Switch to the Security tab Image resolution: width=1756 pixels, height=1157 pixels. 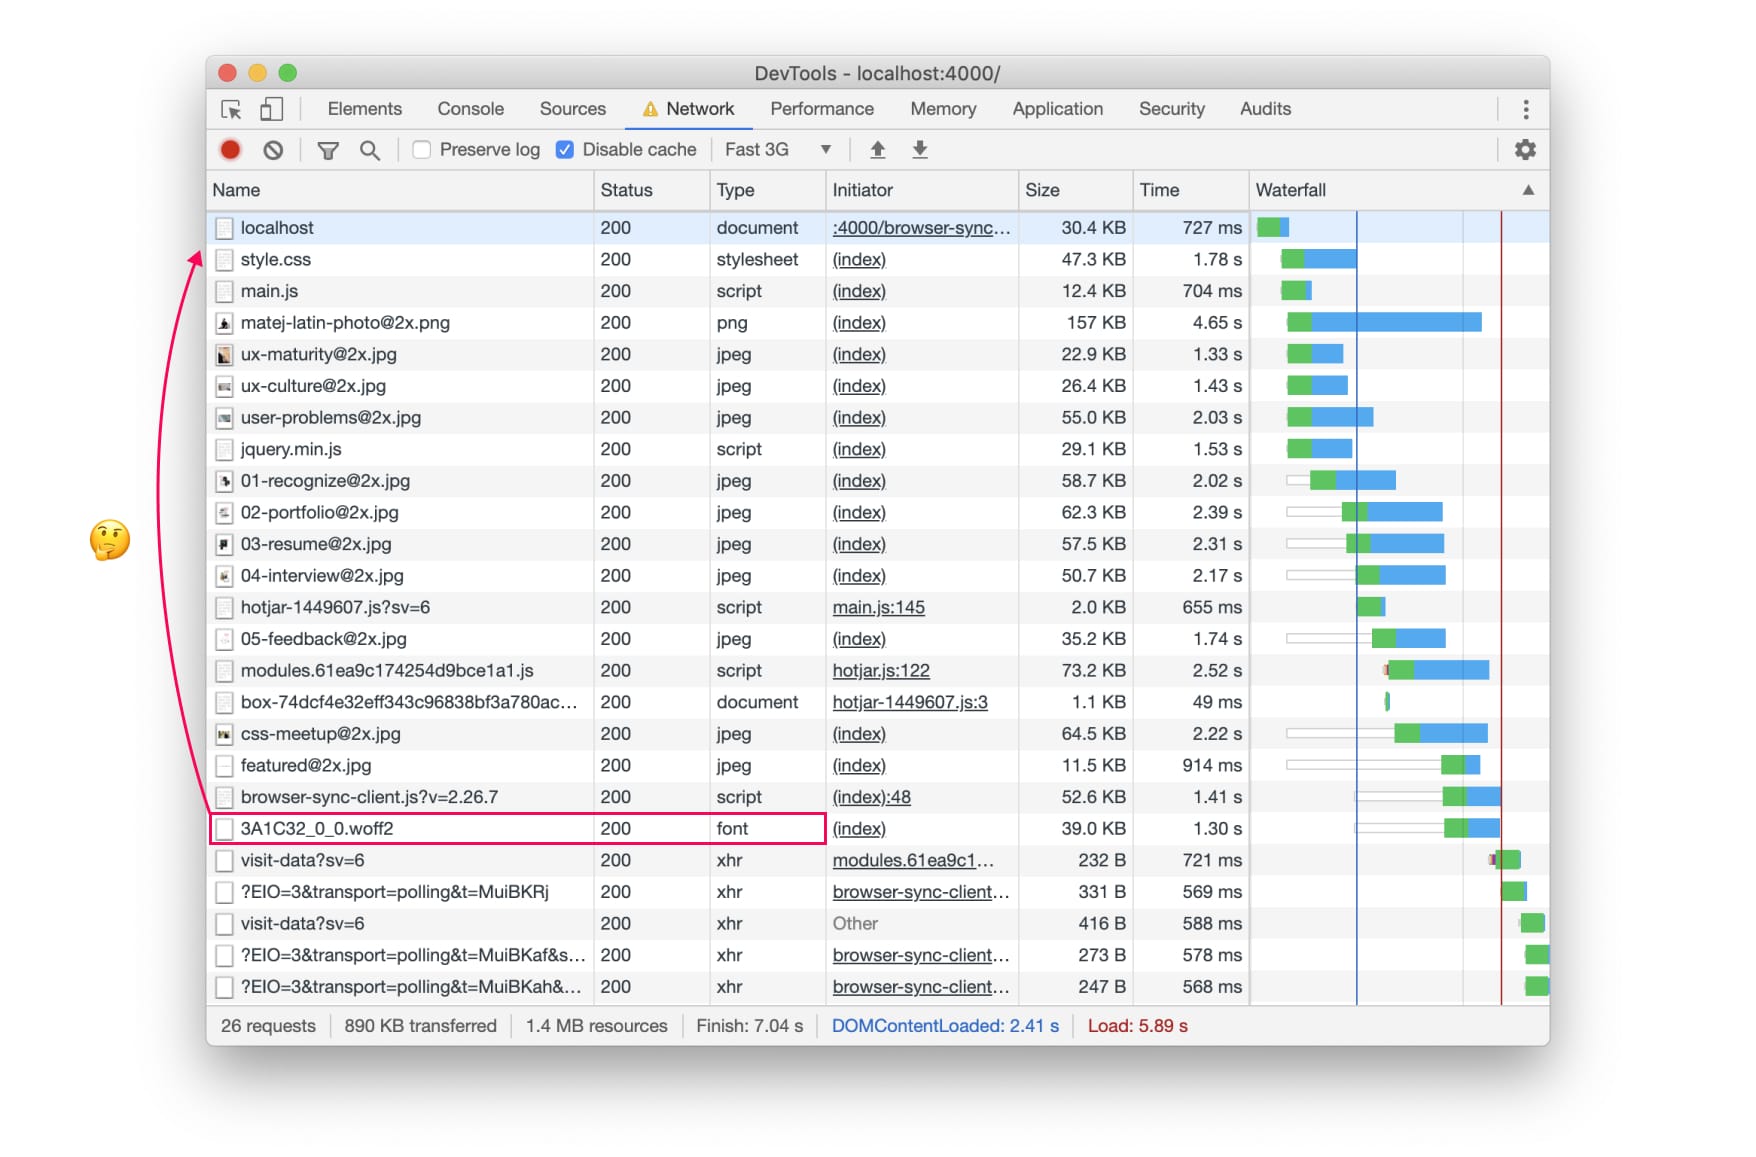click(x=1171, y=109)
